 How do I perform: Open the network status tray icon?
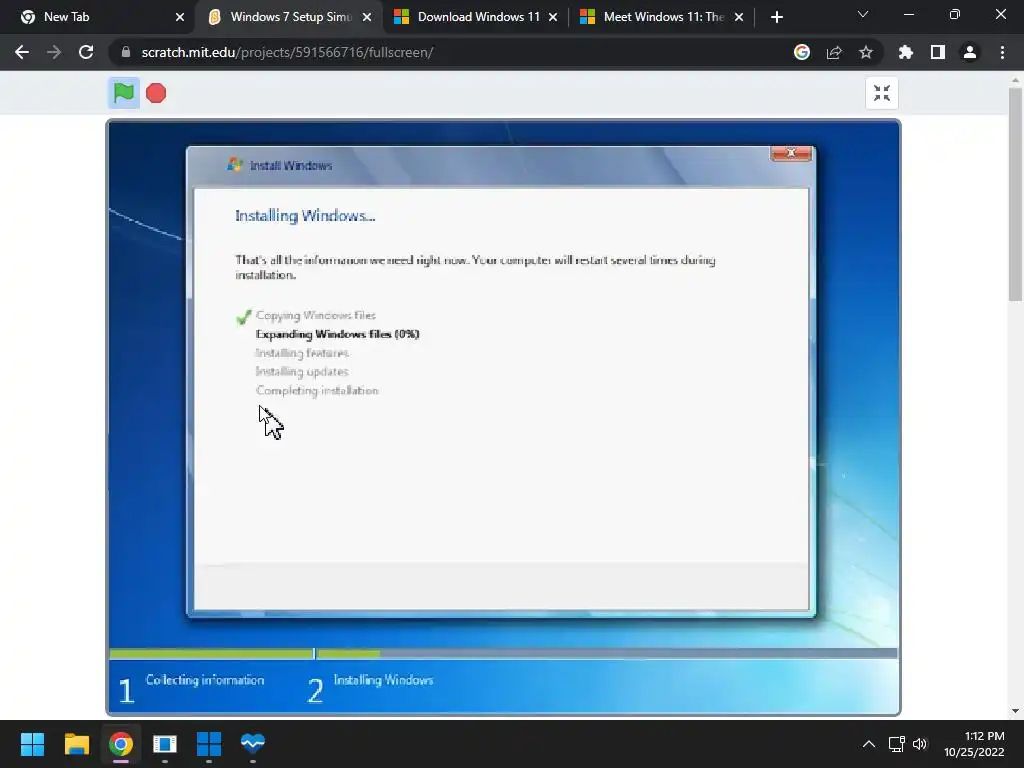point(897,744)
